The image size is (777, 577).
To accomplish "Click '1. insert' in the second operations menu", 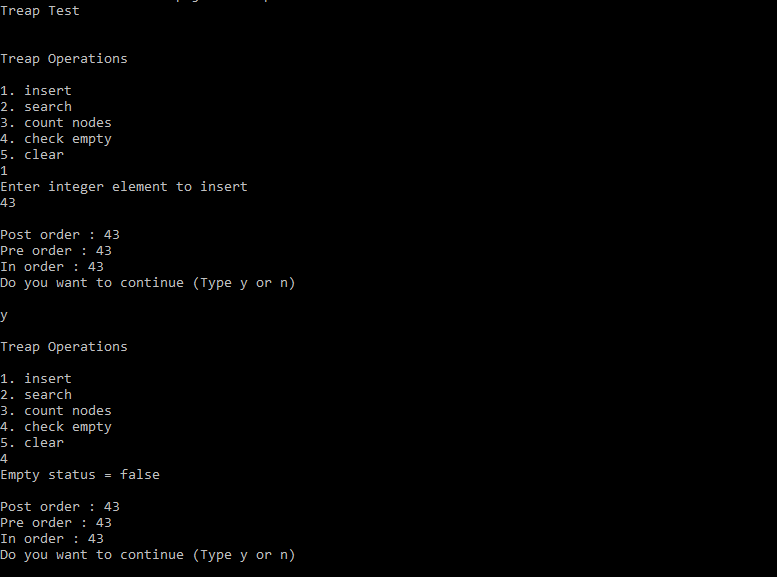I will pyautogui.click(x=36, y=379).
